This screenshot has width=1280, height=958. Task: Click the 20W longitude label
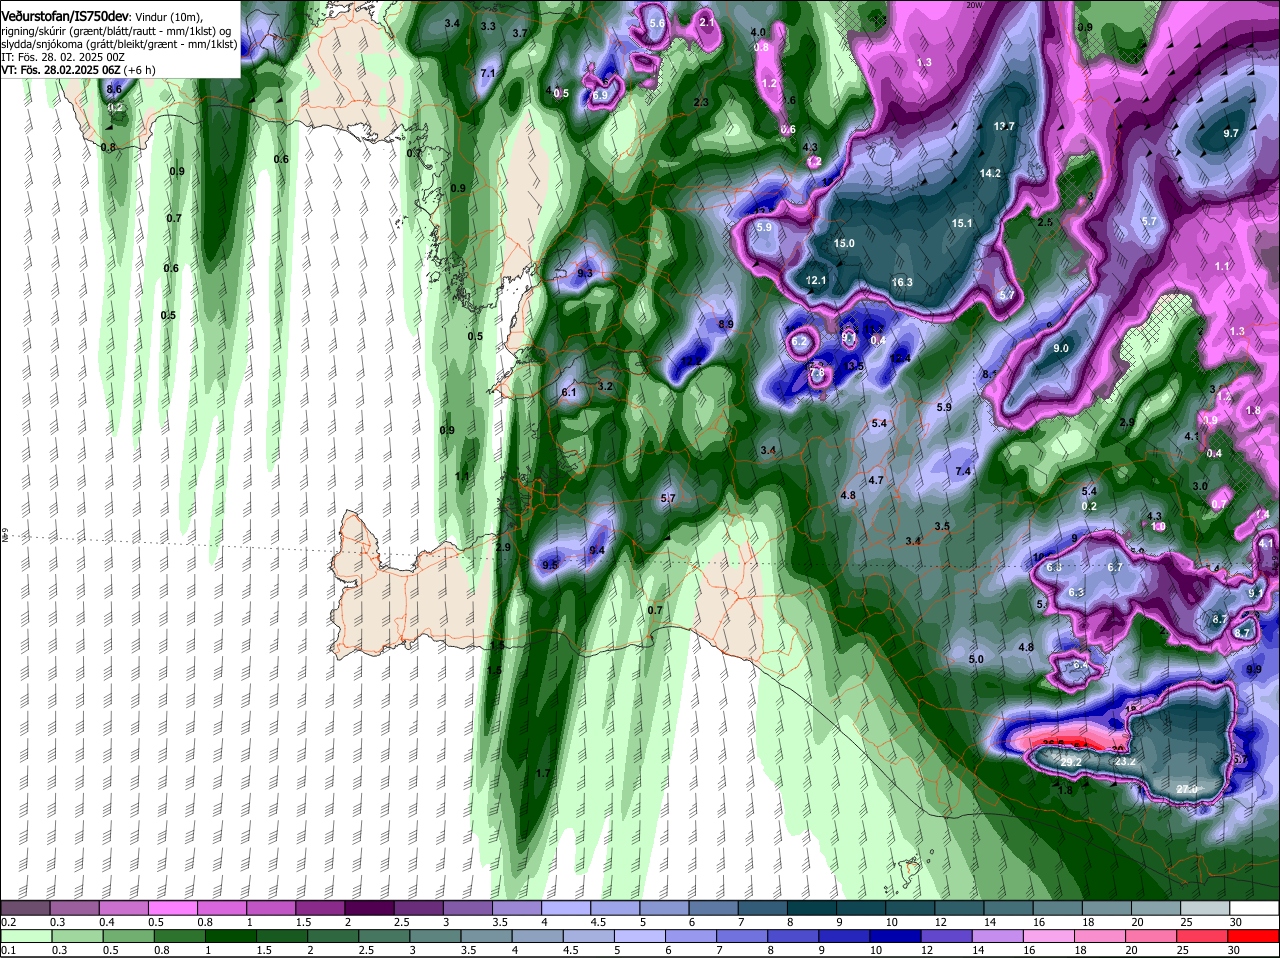tap(974, 5)
